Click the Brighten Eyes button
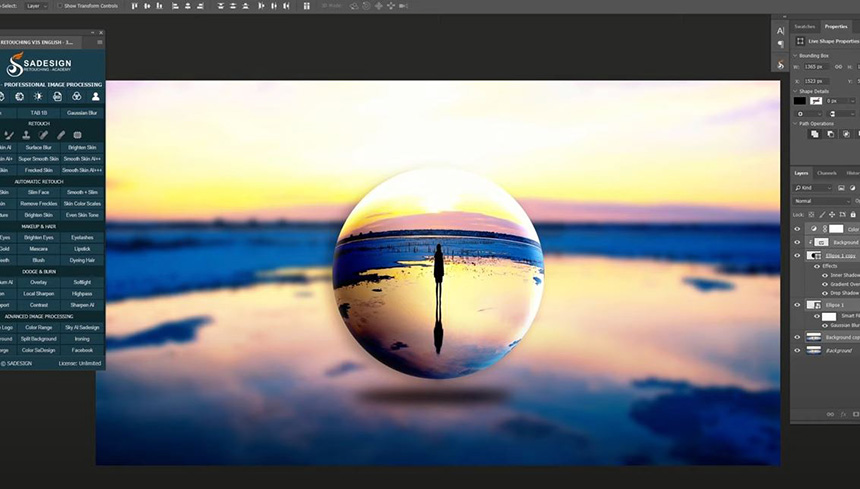The height and width of the screenshot is (489, 860). (39, 237)
